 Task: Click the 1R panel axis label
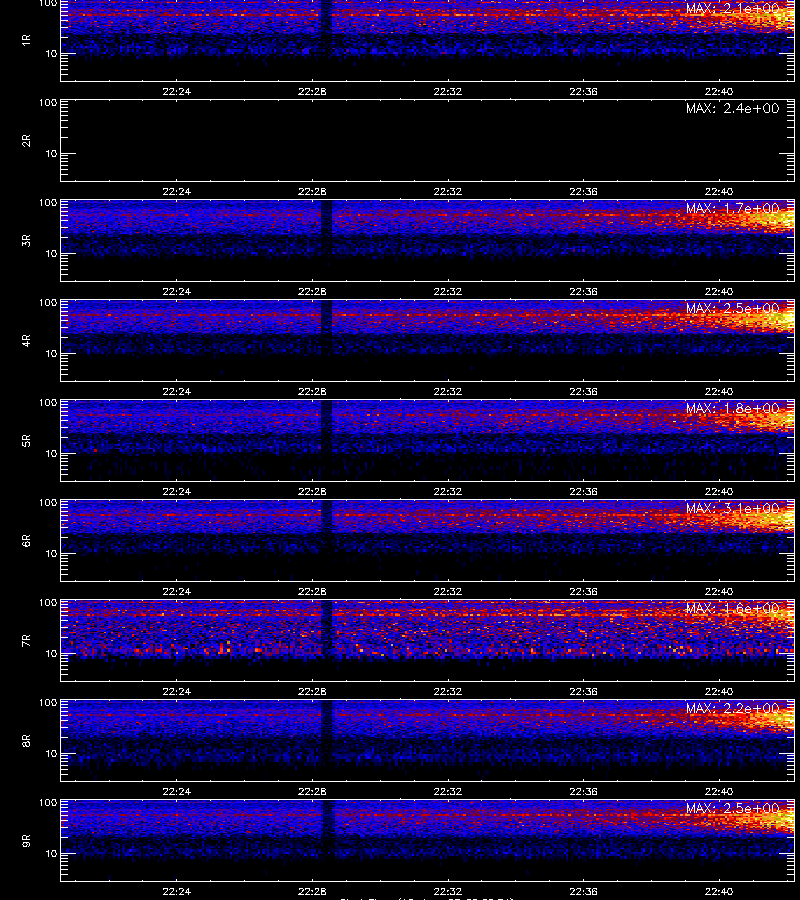pos(26,40)
